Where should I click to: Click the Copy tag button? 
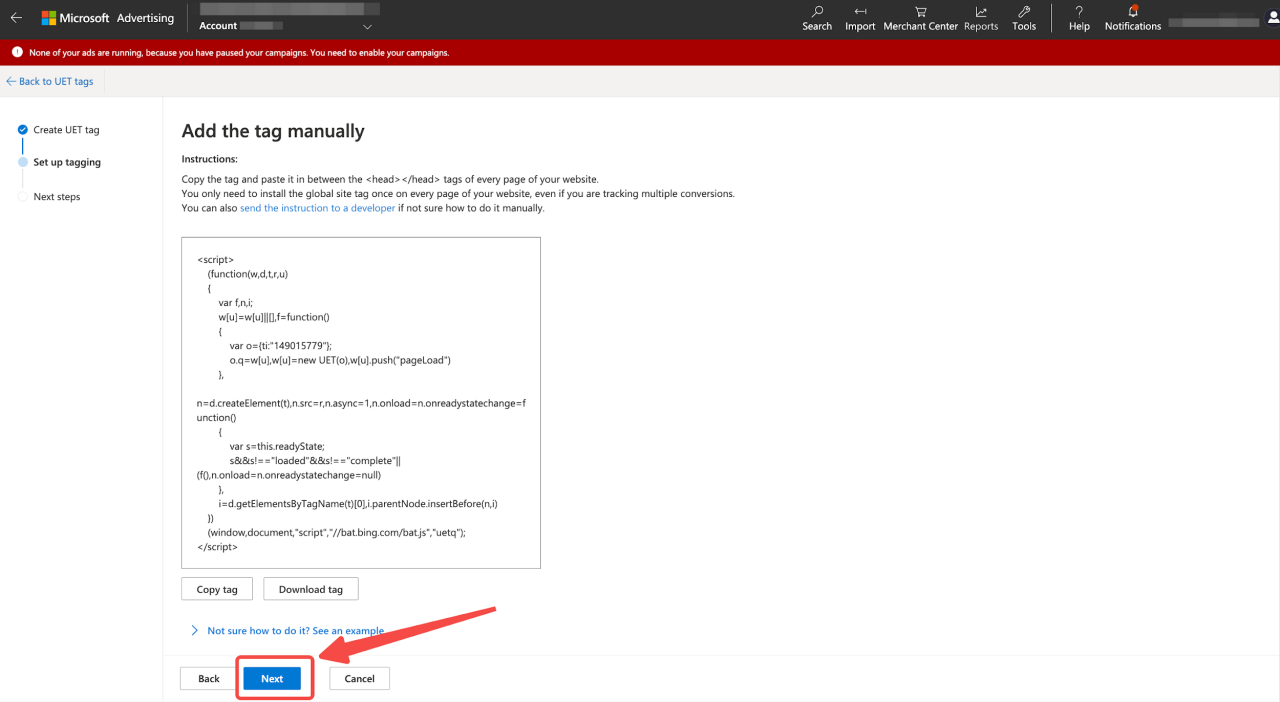point(217,589)
